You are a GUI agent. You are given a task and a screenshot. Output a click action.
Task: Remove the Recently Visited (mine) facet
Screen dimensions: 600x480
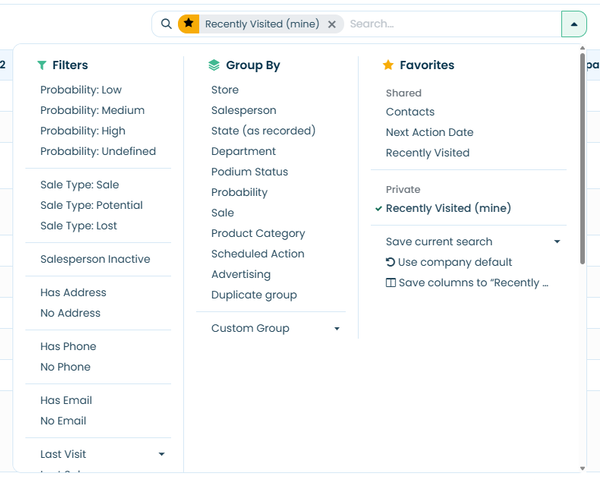click(332, 24)
